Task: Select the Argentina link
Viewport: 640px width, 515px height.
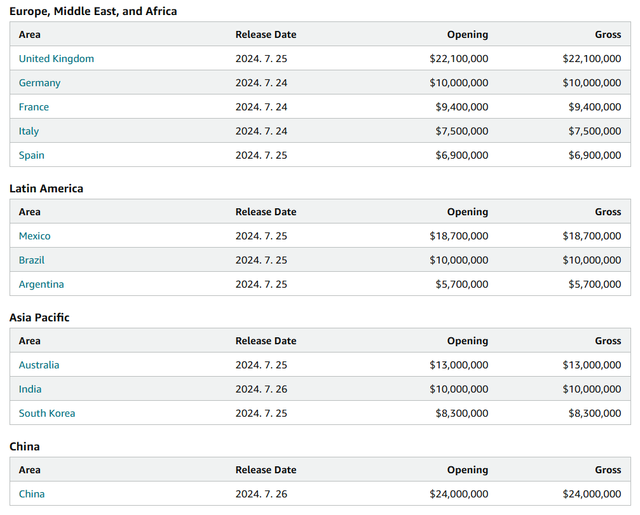Action: (x=41, y=284)
